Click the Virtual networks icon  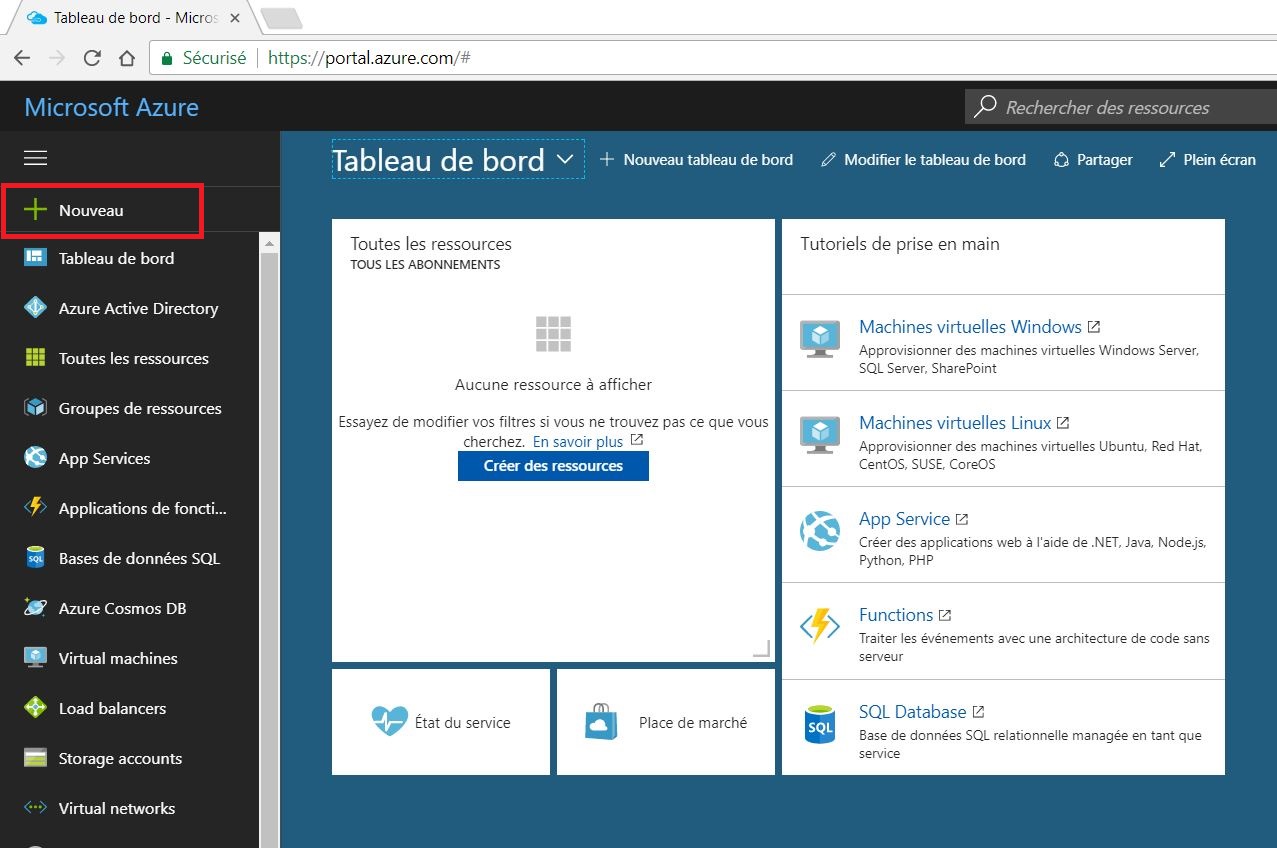pos(35,808)
